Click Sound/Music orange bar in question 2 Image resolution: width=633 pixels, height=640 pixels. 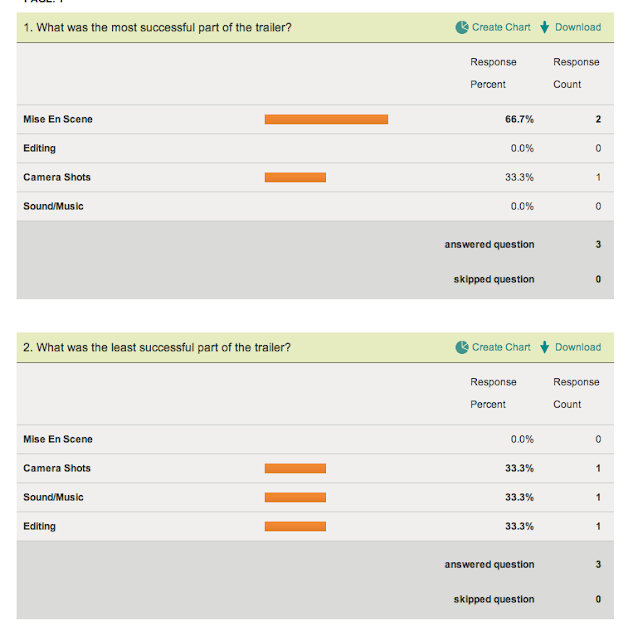coord(295,497)
